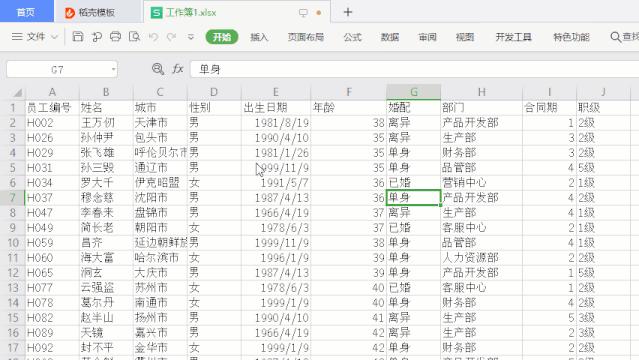Expand the quick access toolbar dropdown
Image resolution: width=639 pixels, height=360 pixels.
(x=190, y=37)
